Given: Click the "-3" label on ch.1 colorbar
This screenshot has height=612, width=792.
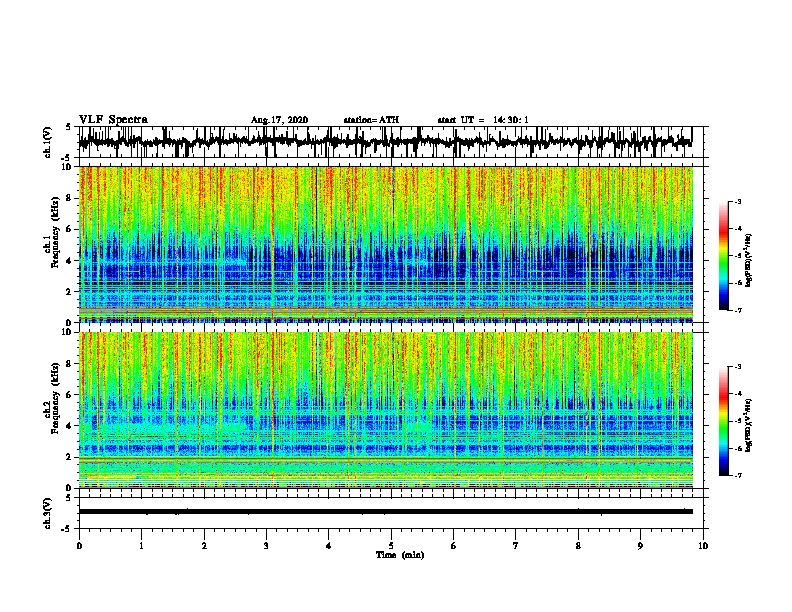Looking at the screenshot, I should tap(737, 201).
